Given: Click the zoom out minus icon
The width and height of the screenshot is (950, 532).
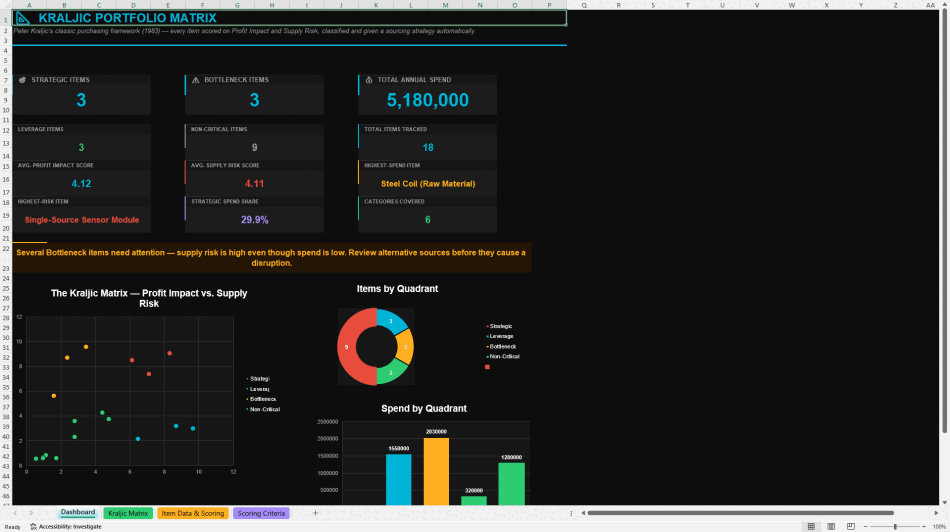Looking at the screenshot, I should click(865, 527).
